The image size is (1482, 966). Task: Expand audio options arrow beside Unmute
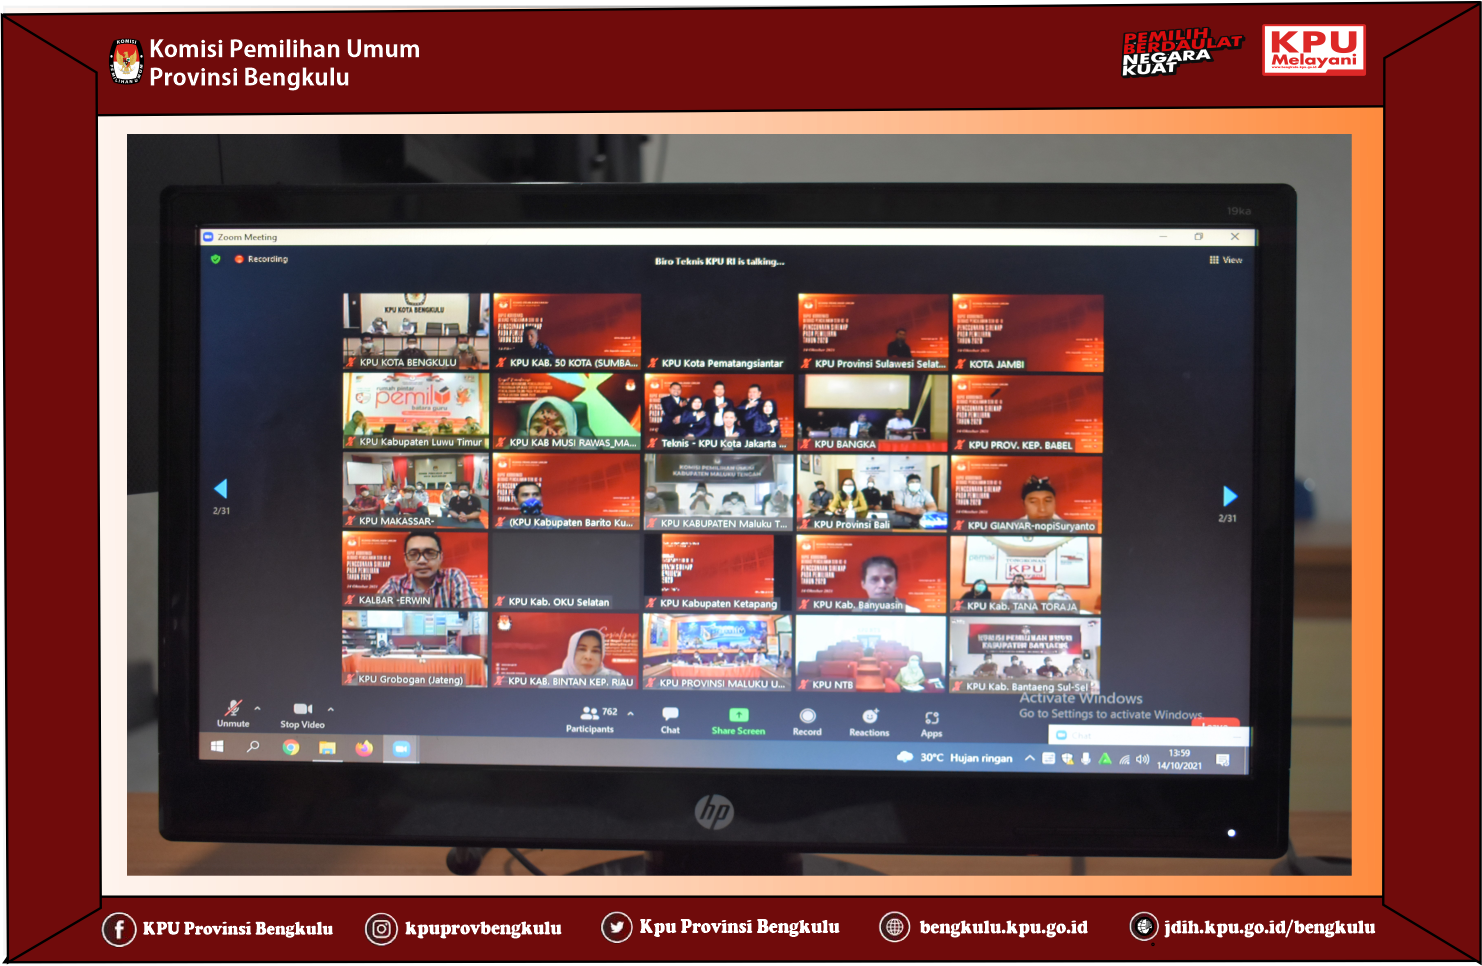click(x=258, y=709)
